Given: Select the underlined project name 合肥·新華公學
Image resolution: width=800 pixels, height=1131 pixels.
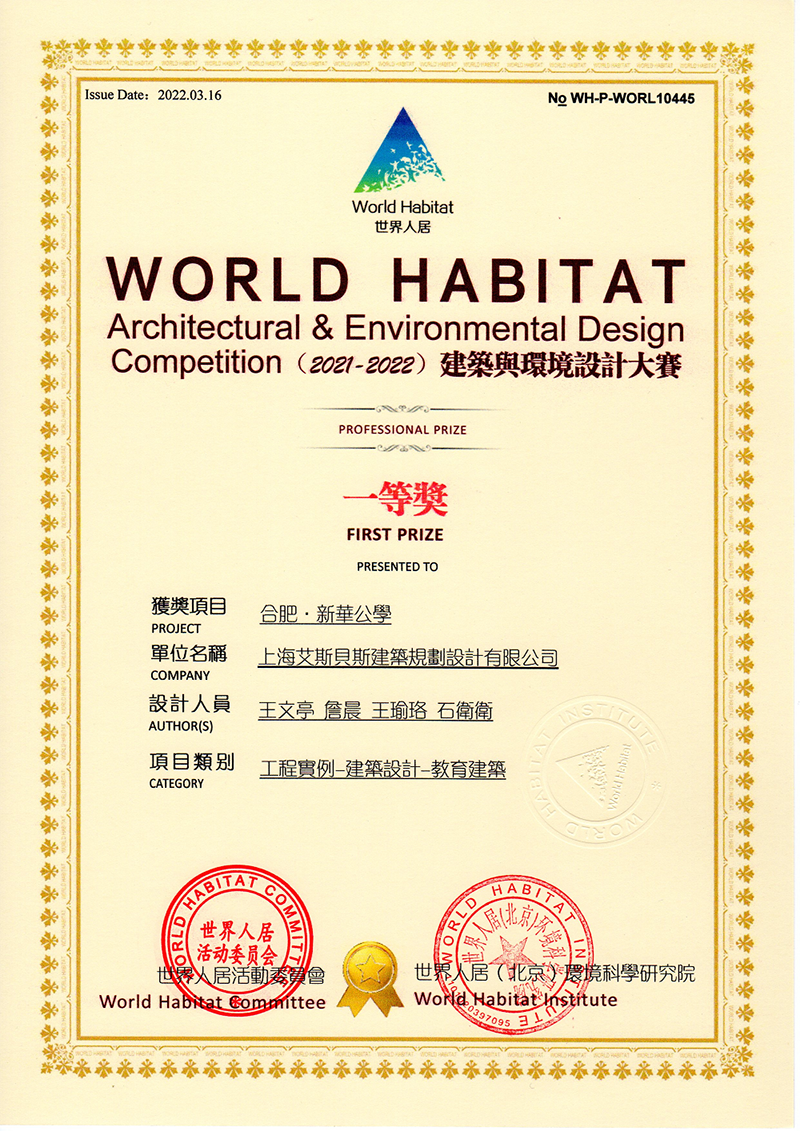Looking at the screenshot, I should 325,613.
